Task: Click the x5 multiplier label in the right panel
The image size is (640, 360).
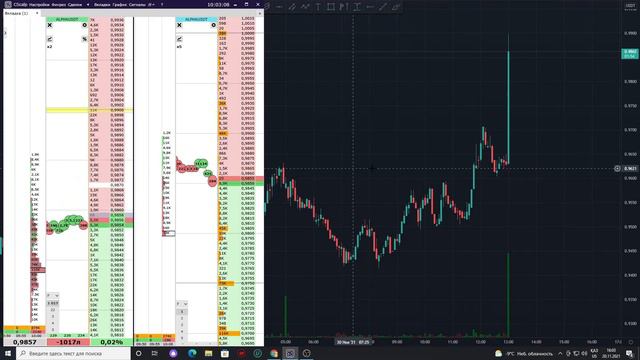Action: [x=179, y=47]
